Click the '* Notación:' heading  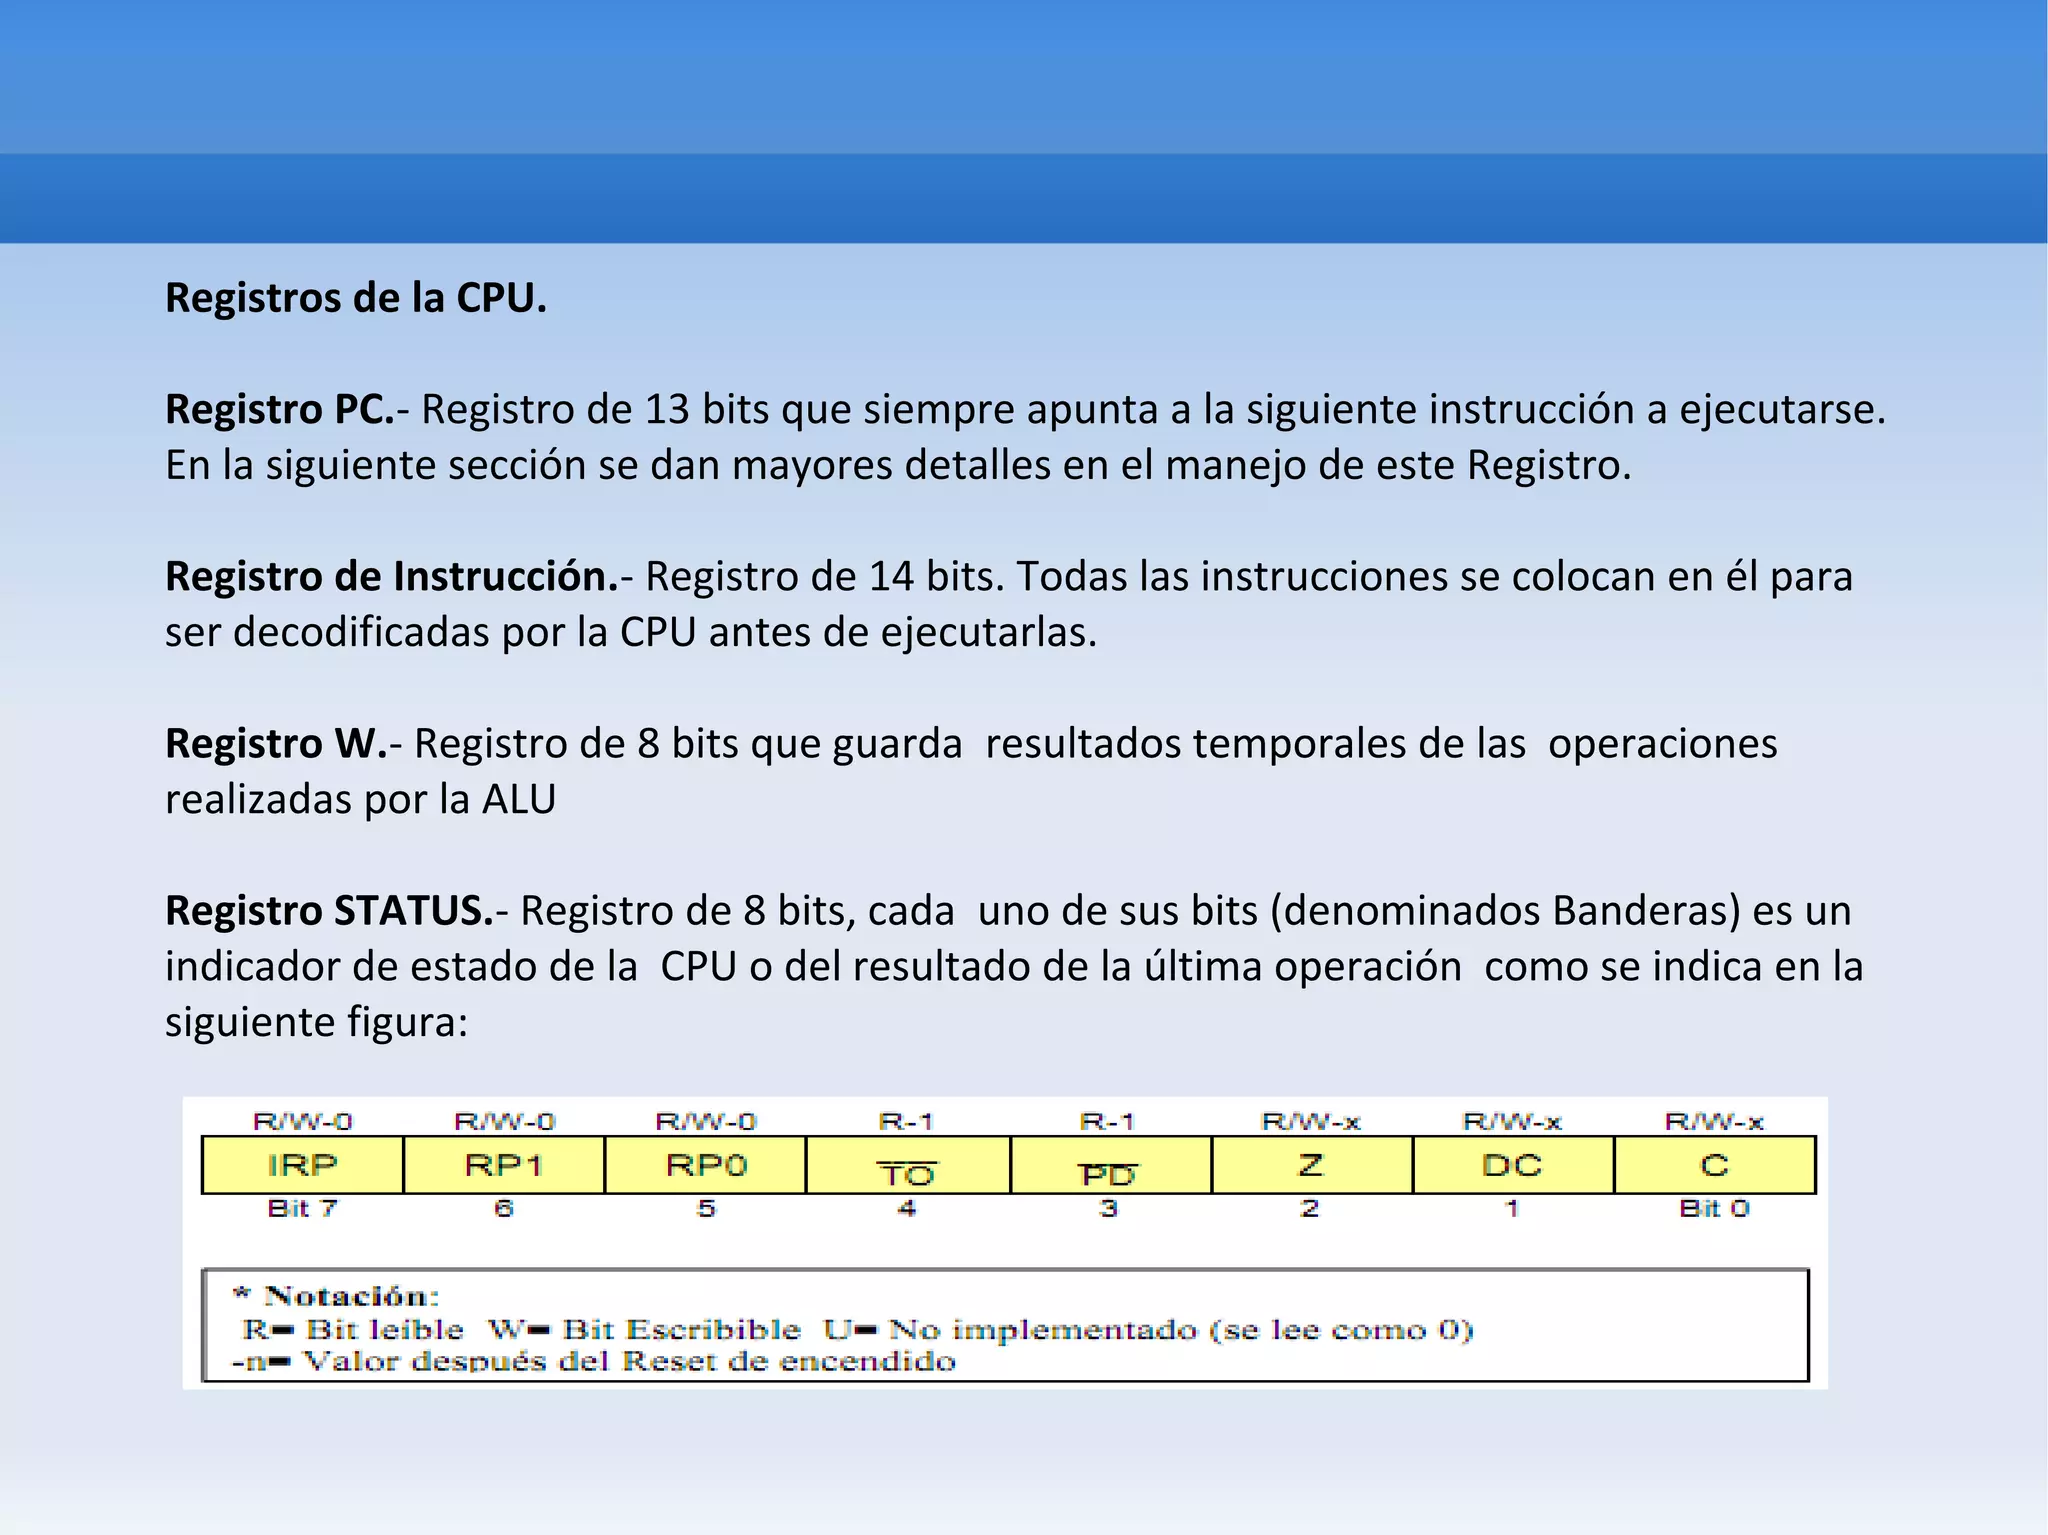pos(336,1296)
